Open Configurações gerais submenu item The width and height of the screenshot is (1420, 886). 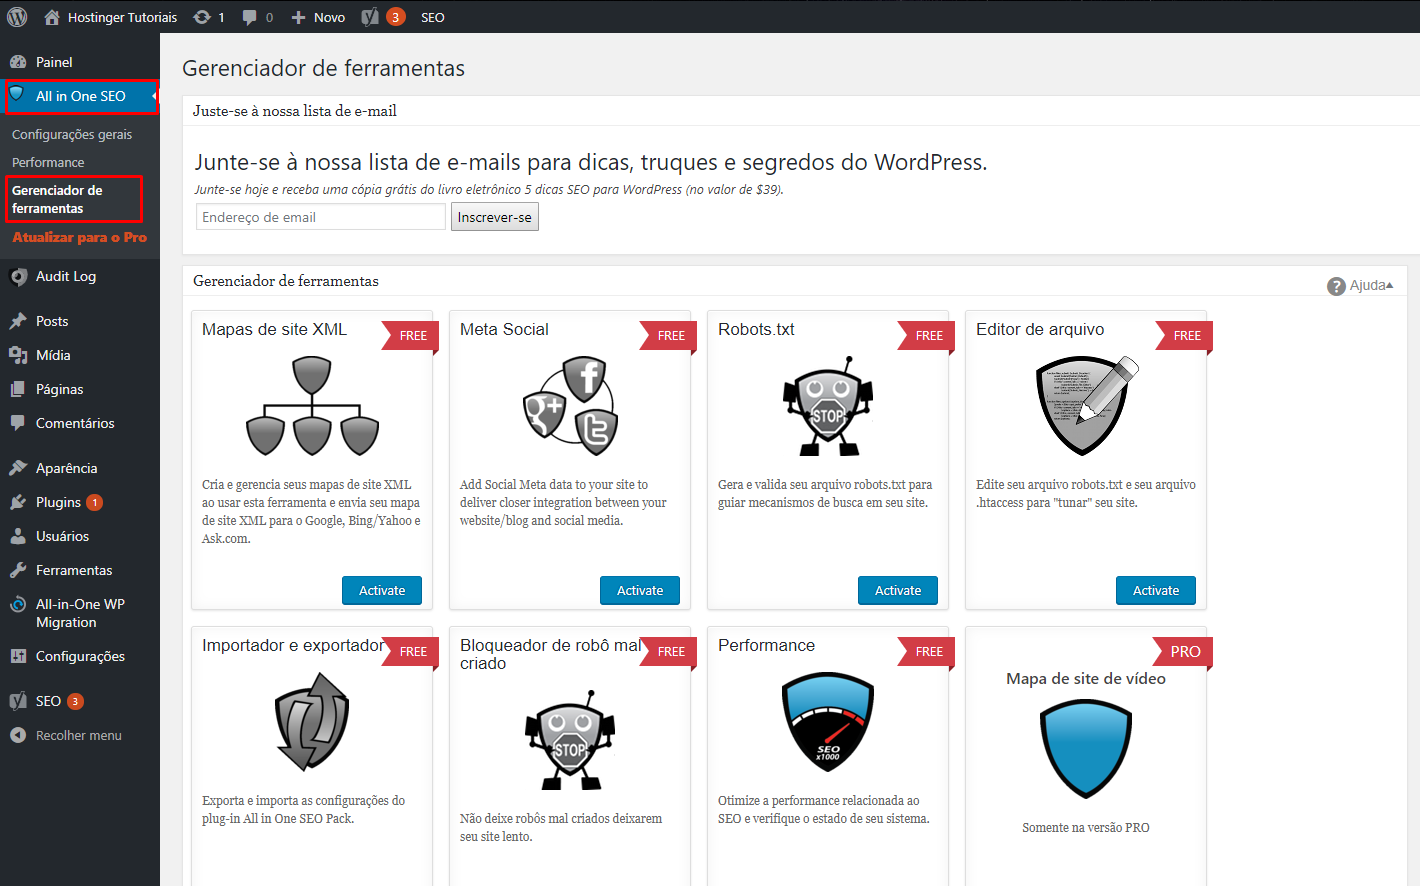pyautogui.click(x=72, y=134)
